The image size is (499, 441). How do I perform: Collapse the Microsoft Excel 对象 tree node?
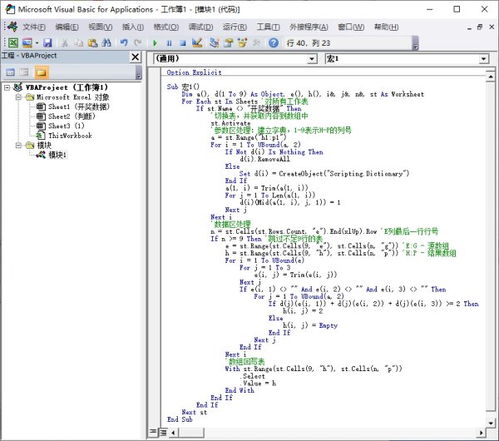[x=19, y=97]
